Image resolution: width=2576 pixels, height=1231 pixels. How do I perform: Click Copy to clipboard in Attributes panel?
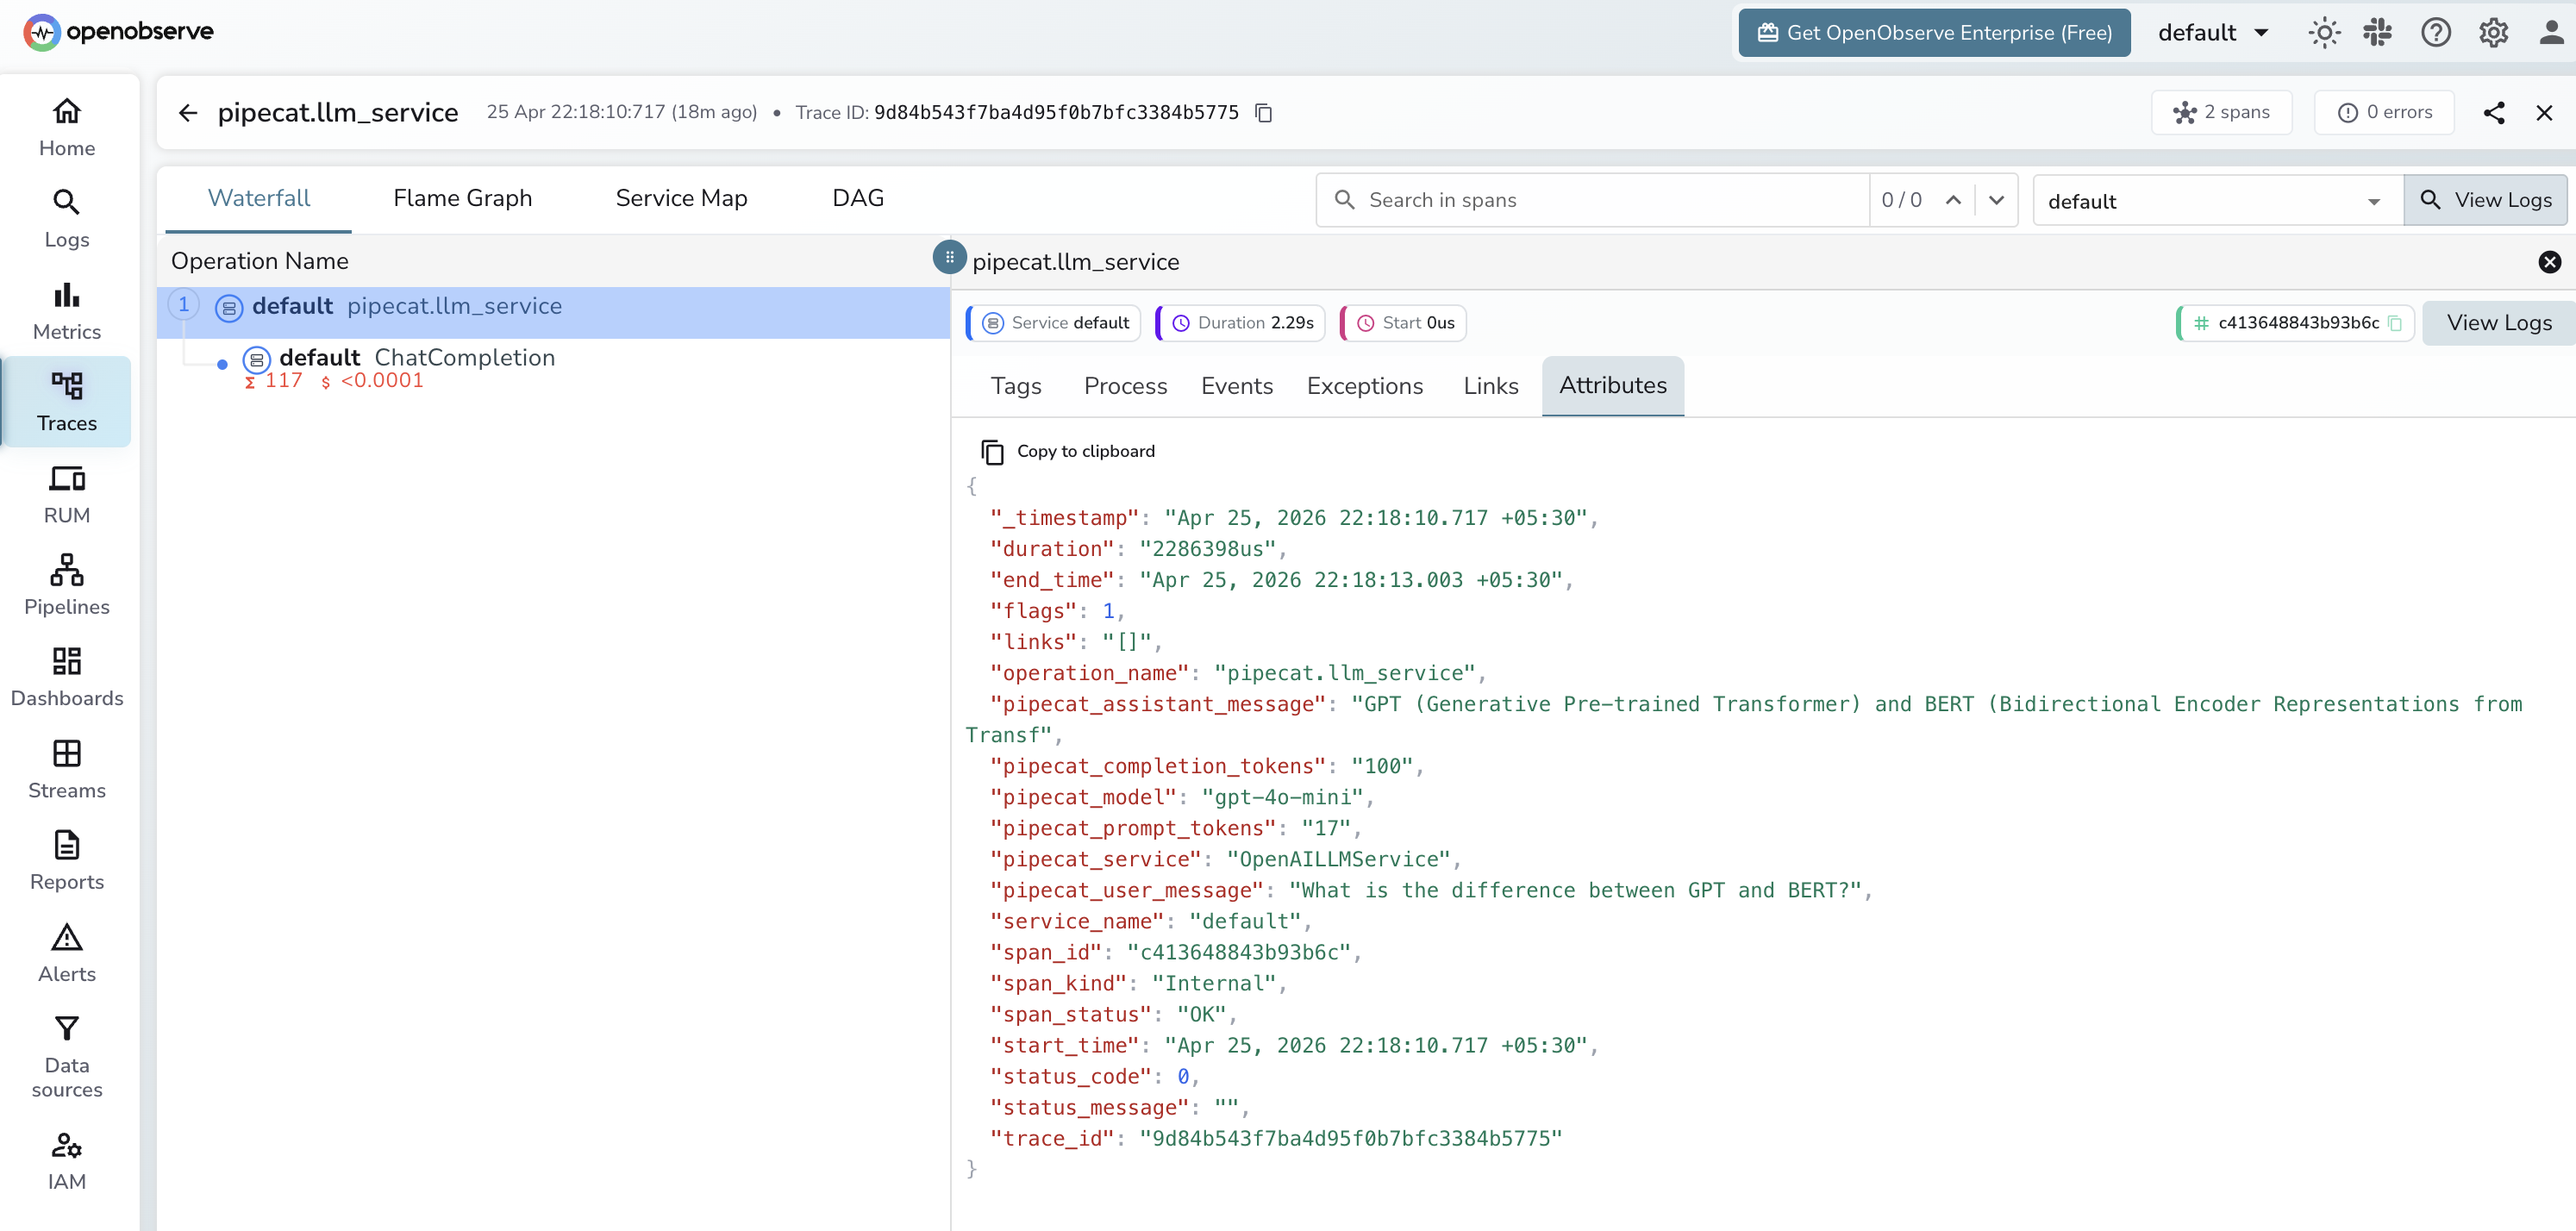pos(1068,451)
